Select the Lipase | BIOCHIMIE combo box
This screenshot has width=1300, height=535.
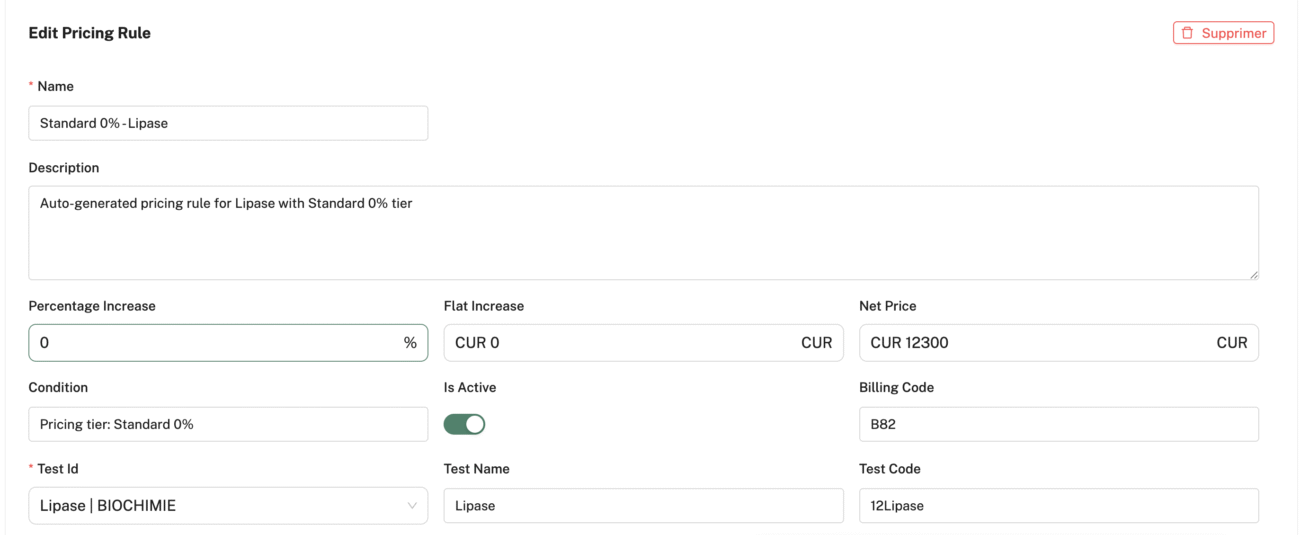pyautogui.click(x=228, y=506)
